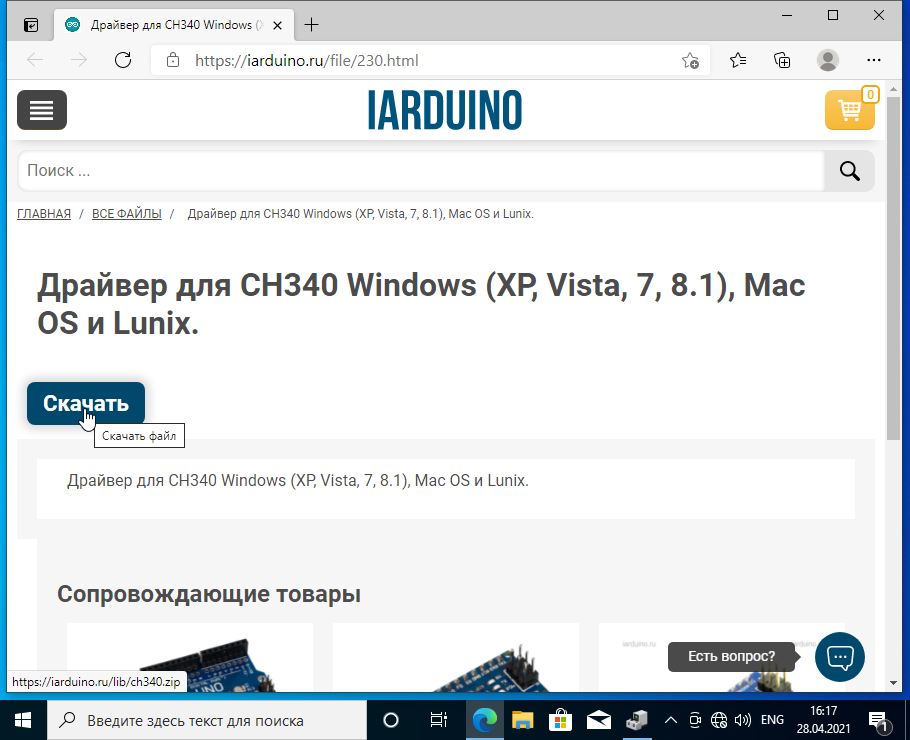Open volume control in tray

click(x=742, y=720)
